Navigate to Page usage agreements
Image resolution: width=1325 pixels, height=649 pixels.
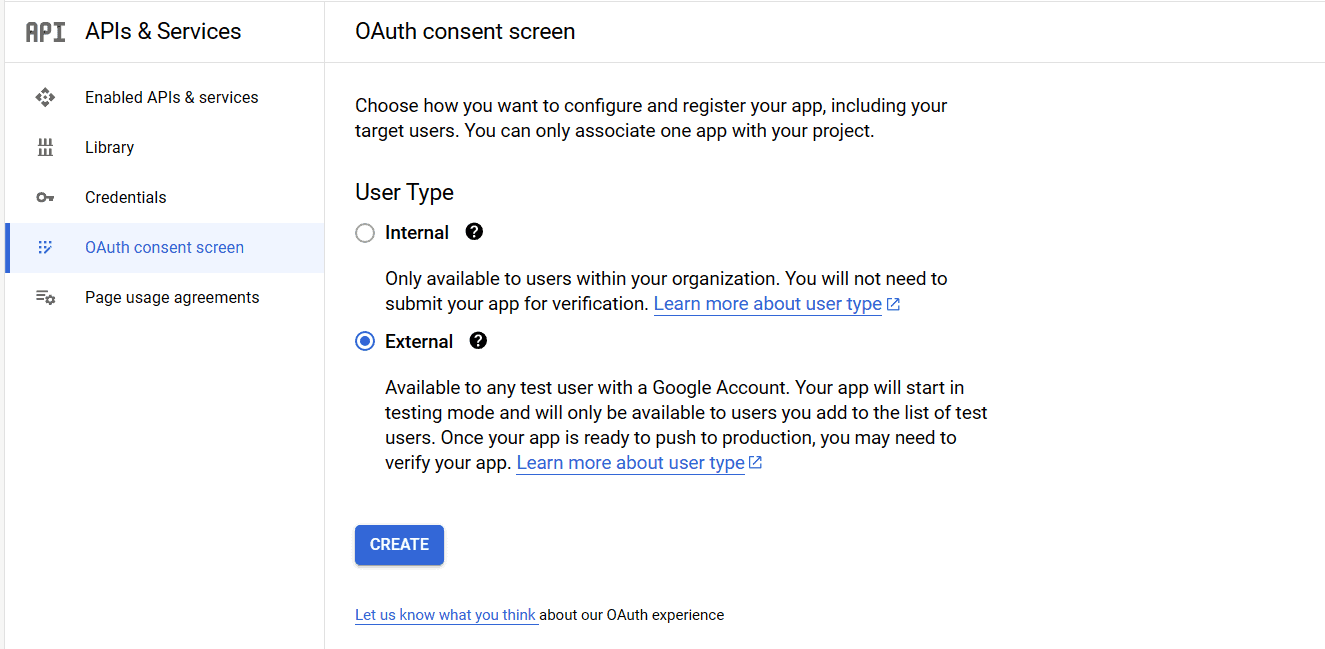tap(172, 297)
